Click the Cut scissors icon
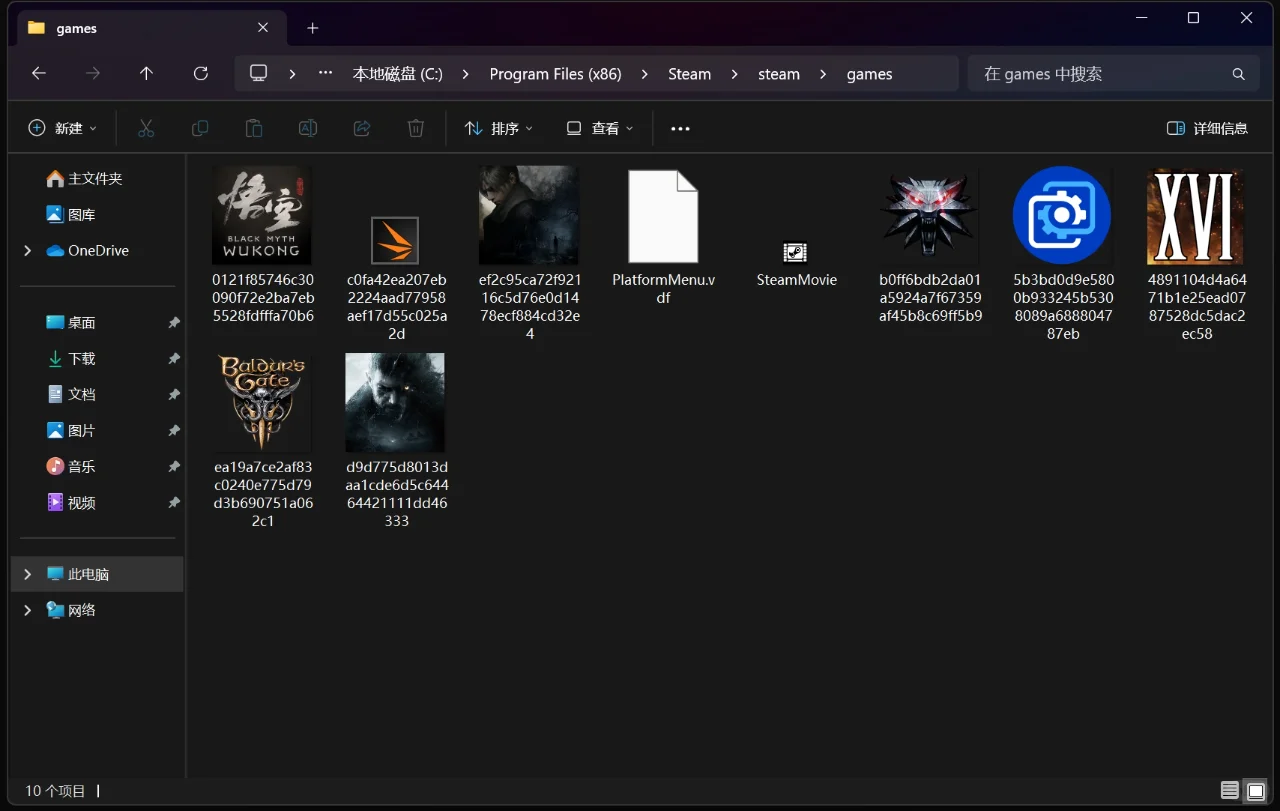Image resolution: width=1280 pixels, height=811 pixels. click(x=146, y=128)
